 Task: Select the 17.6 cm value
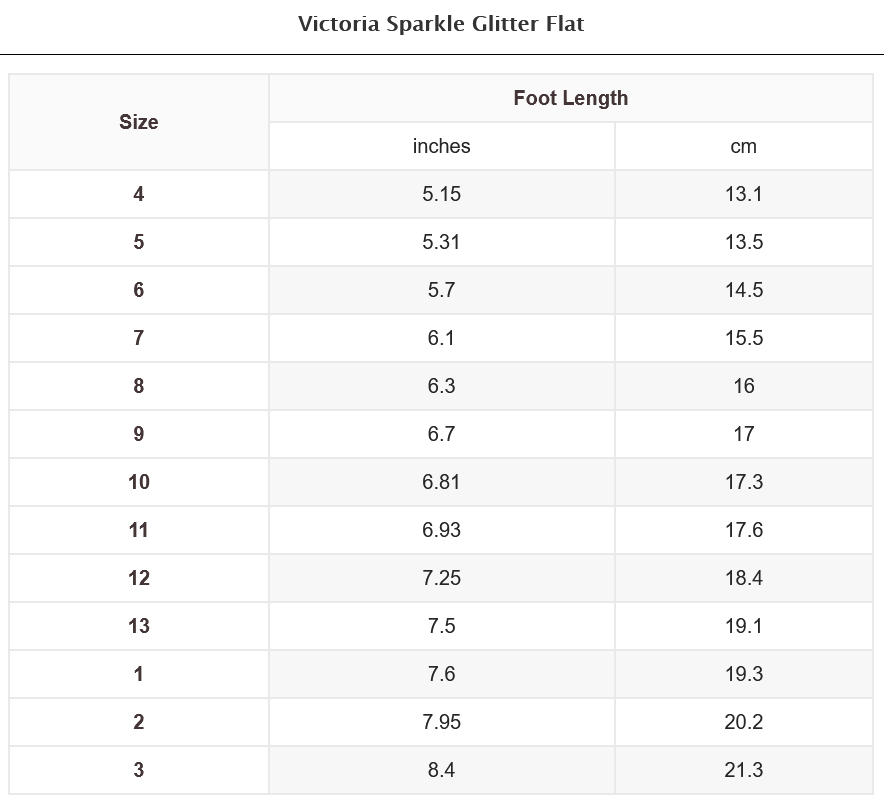tap(743, 530)
